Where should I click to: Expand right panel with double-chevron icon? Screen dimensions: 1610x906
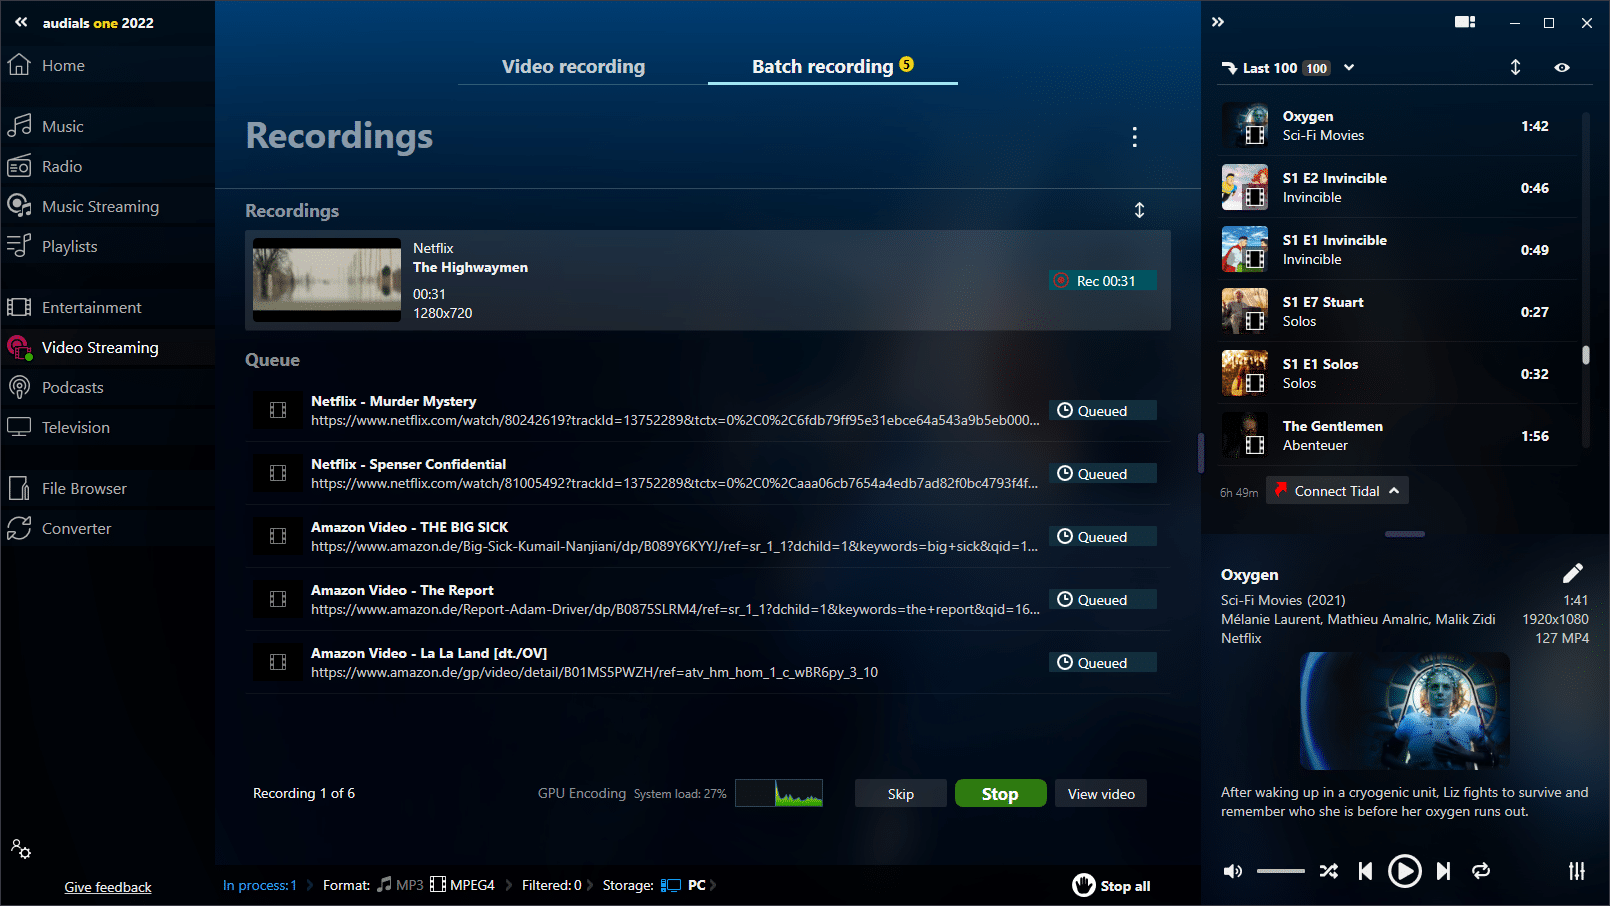point(1218,22)
